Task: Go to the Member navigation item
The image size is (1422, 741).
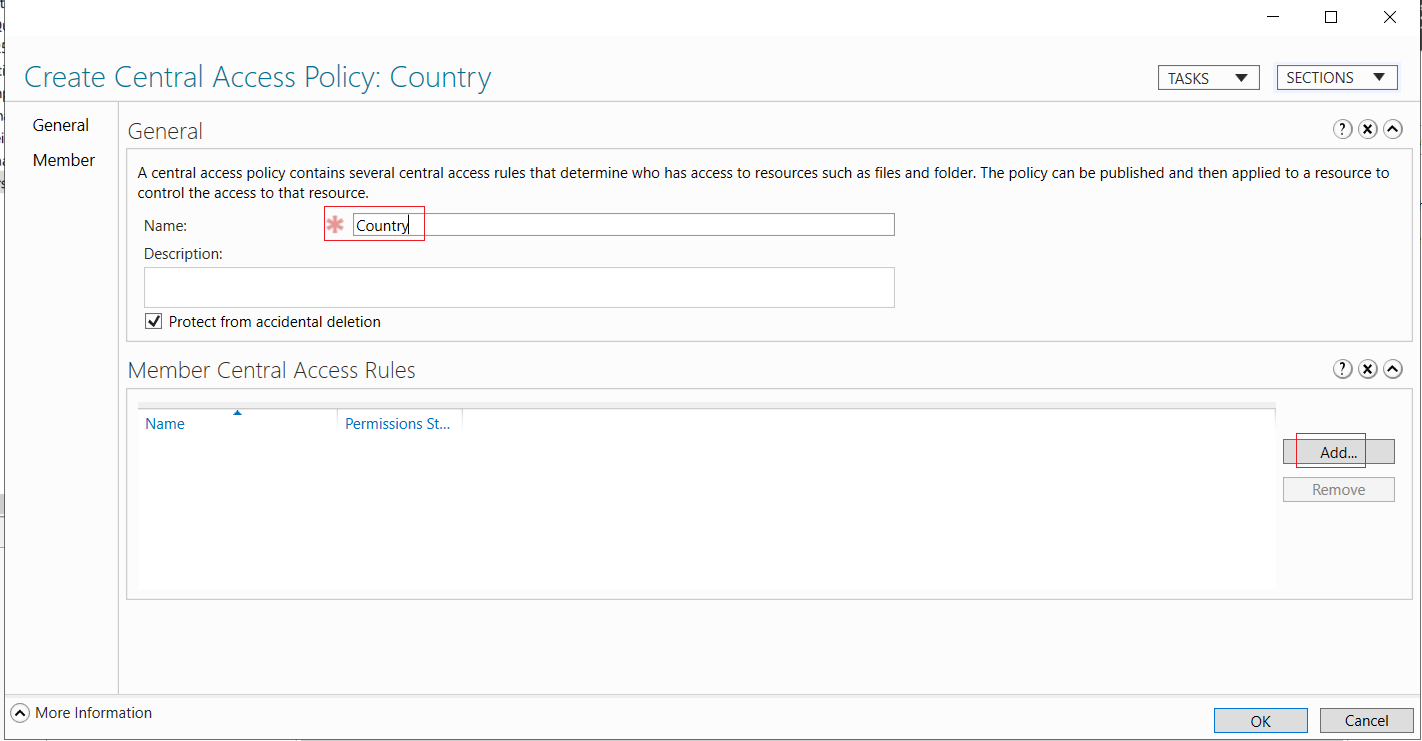Action: pos(64,160)
